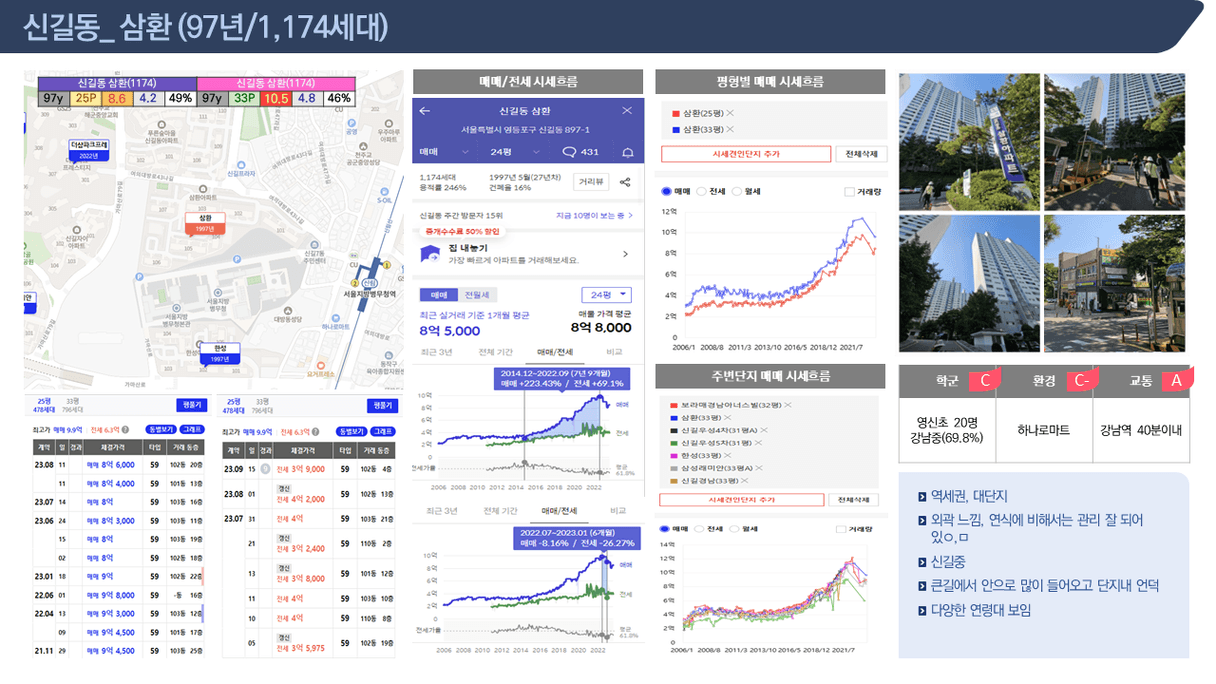
Task: Select 비교 tab above the 2014.12~2022.09 chart
Action: (614, 352)
